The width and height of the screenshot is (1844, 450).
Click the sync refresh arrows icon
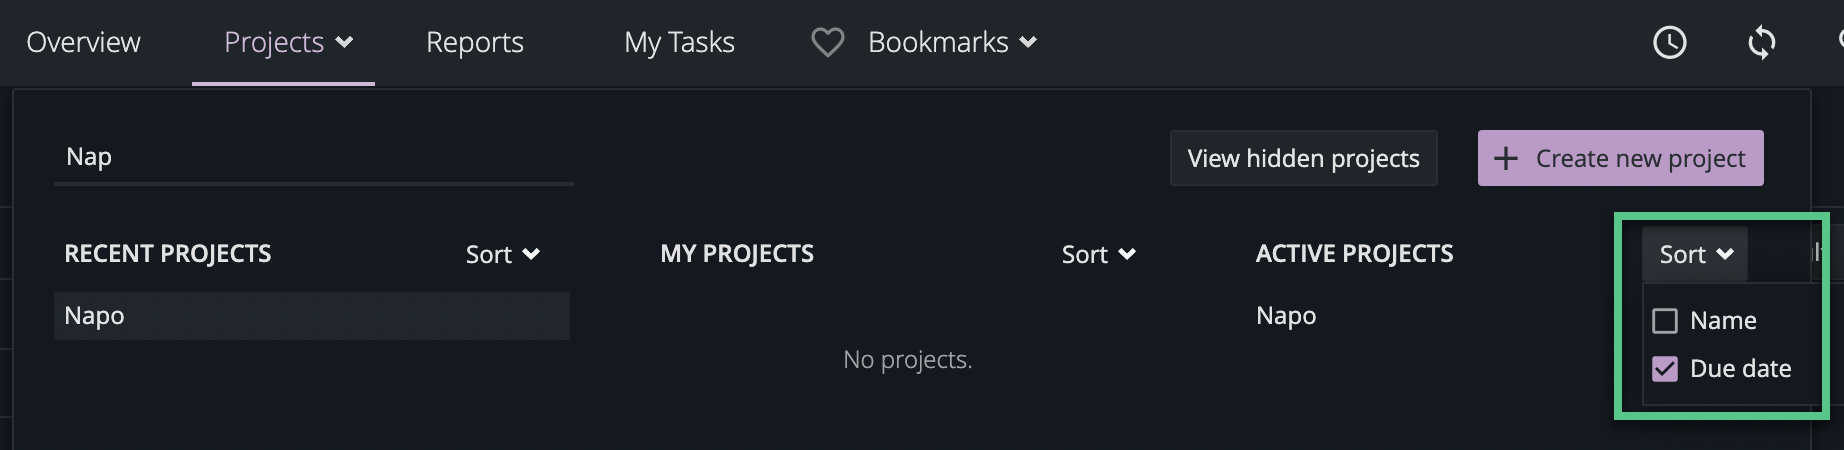(1761, 42)
